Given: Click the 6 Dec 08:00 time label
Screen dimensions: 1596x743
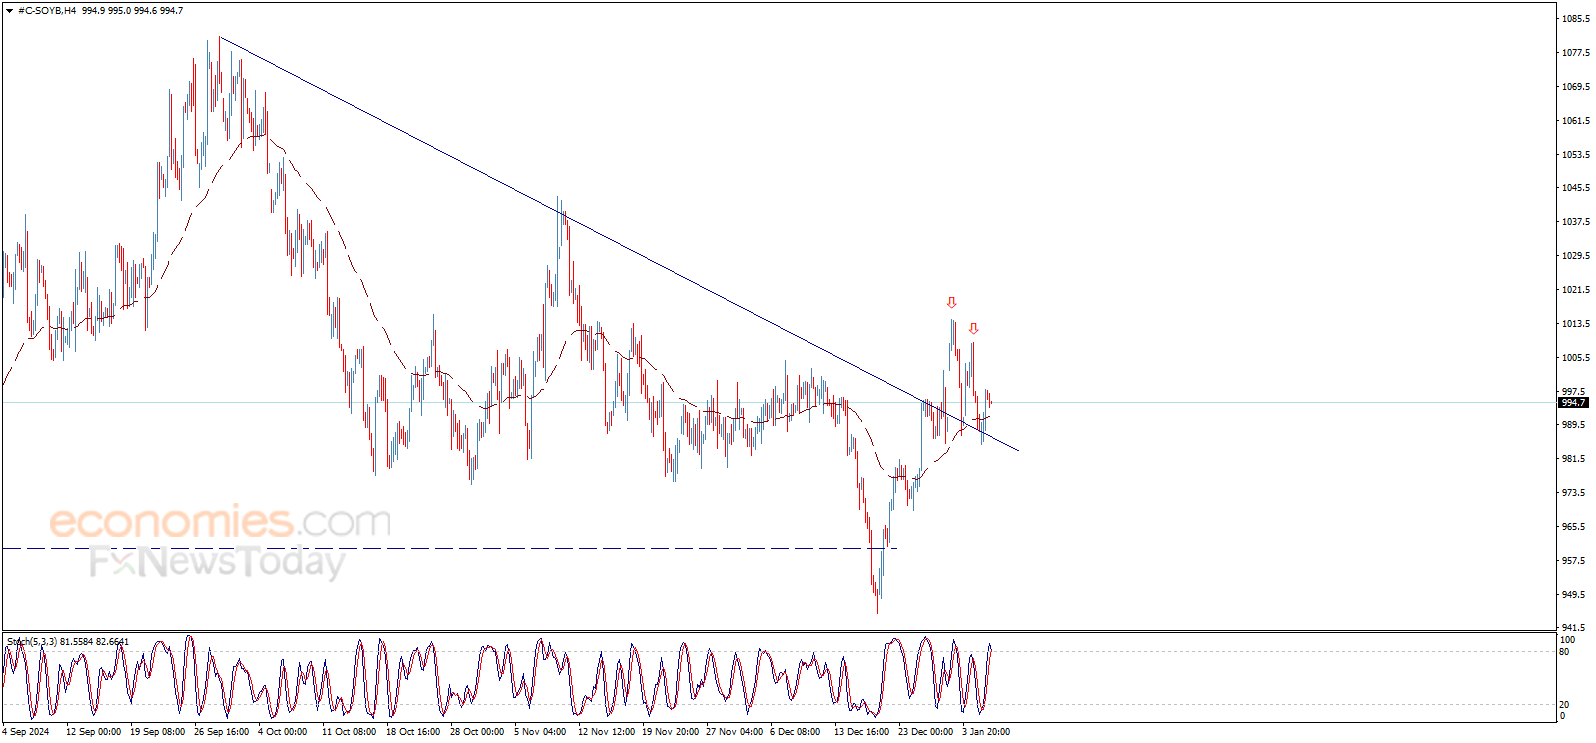Looking at the screenshot, I should (795, 732).
